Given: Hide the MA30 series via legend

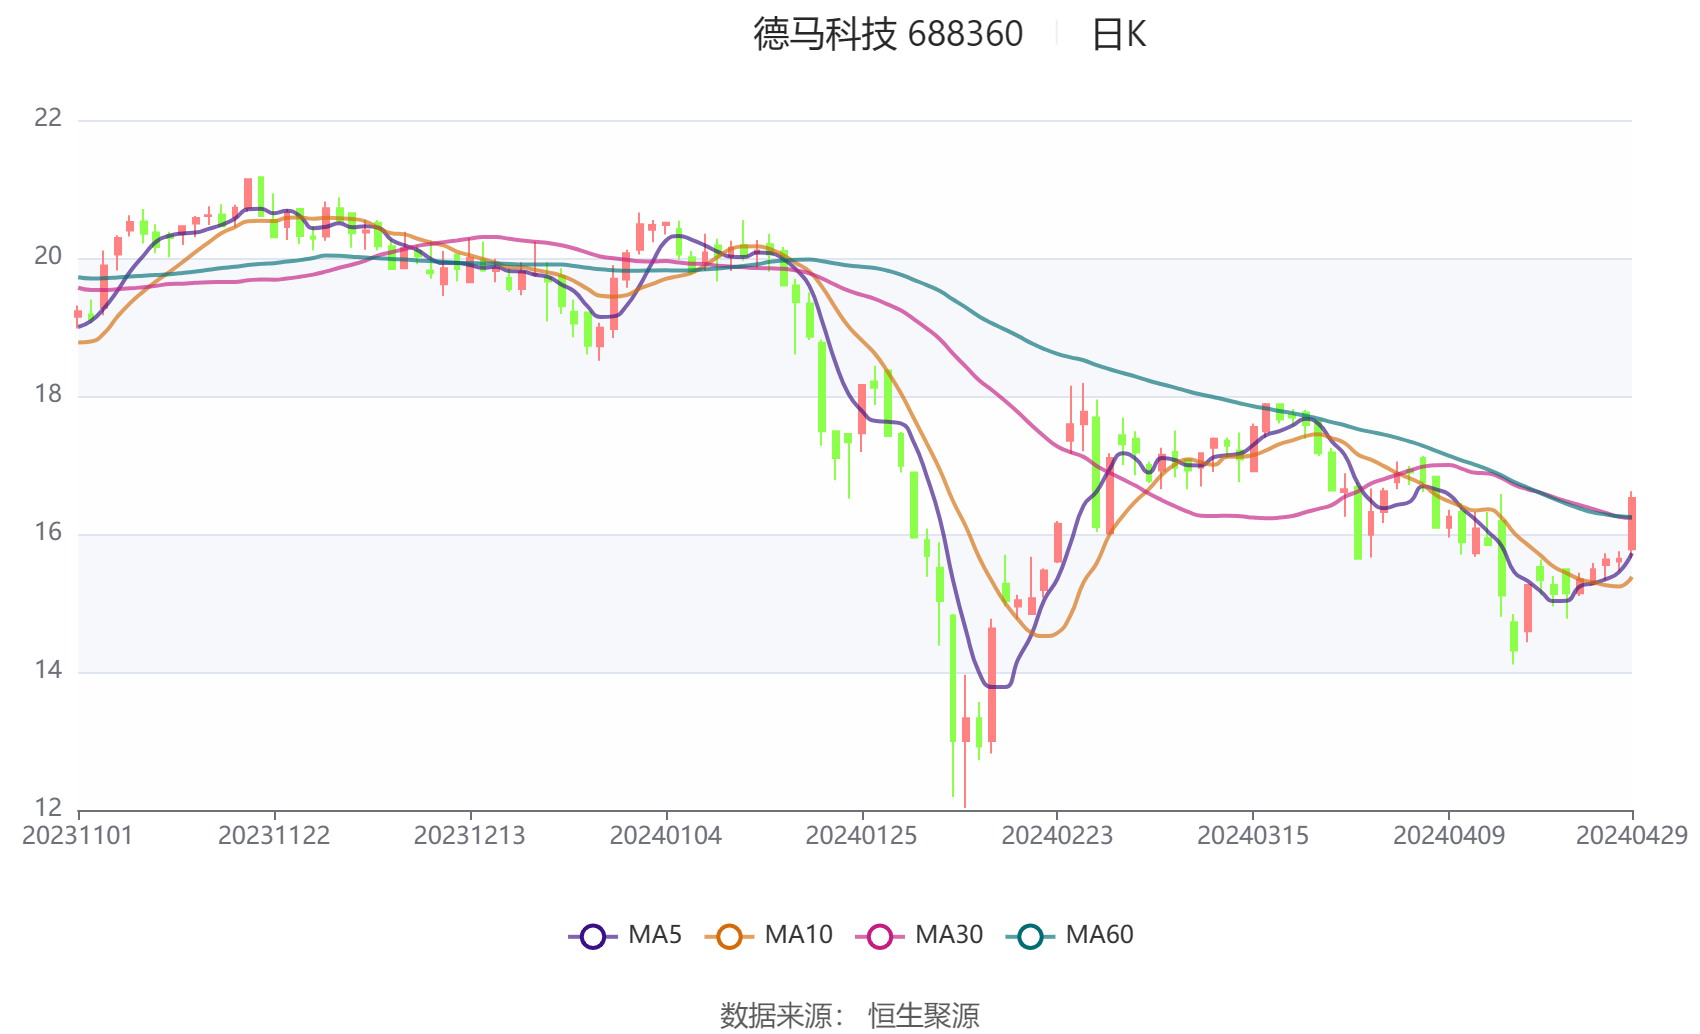Looking at the screenshot, I should (880, 936).
